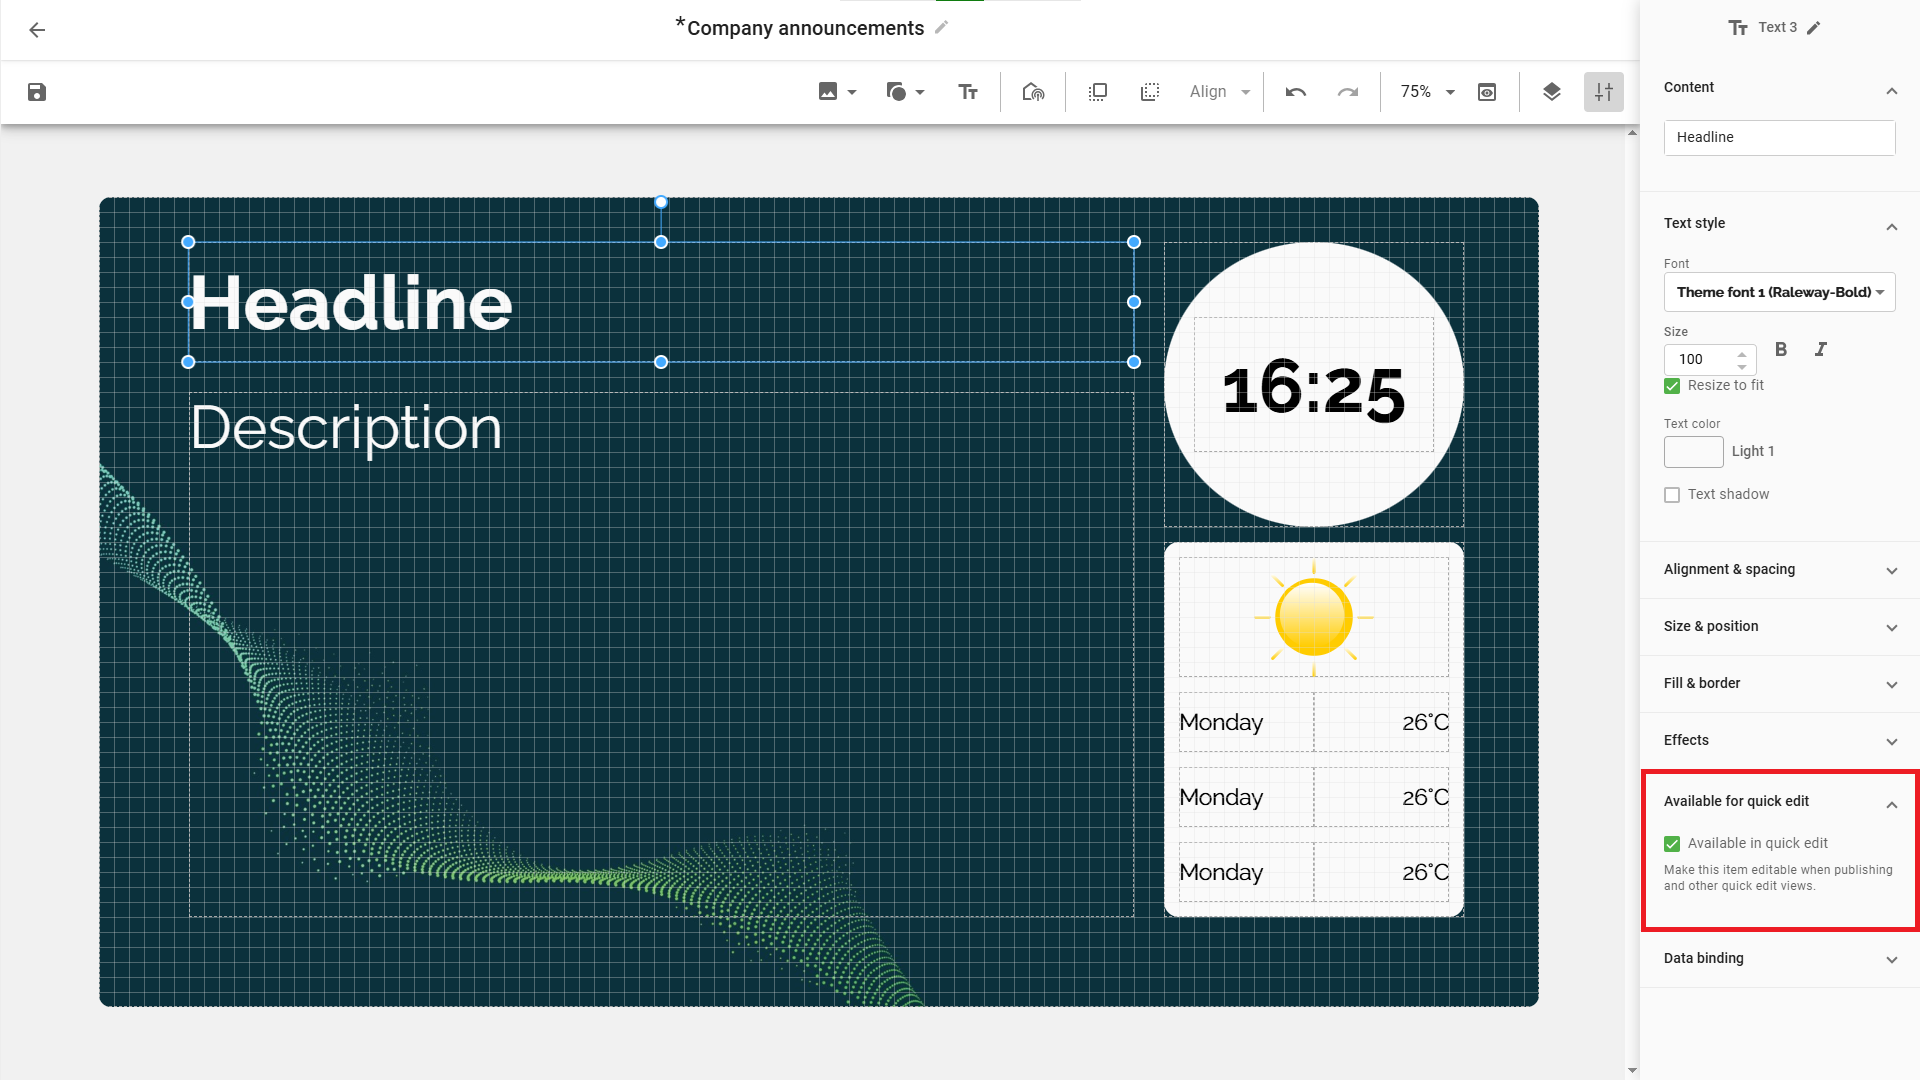Click the undo icon
Screen dimensions: 1920x1080
coord(1296,92)
